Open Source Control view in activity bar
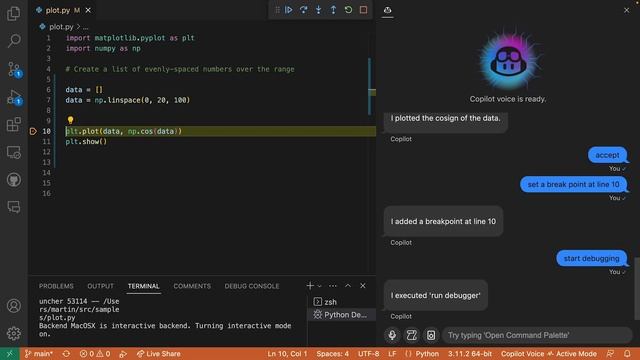Screen dimensions: 640x360 [14, 69]
